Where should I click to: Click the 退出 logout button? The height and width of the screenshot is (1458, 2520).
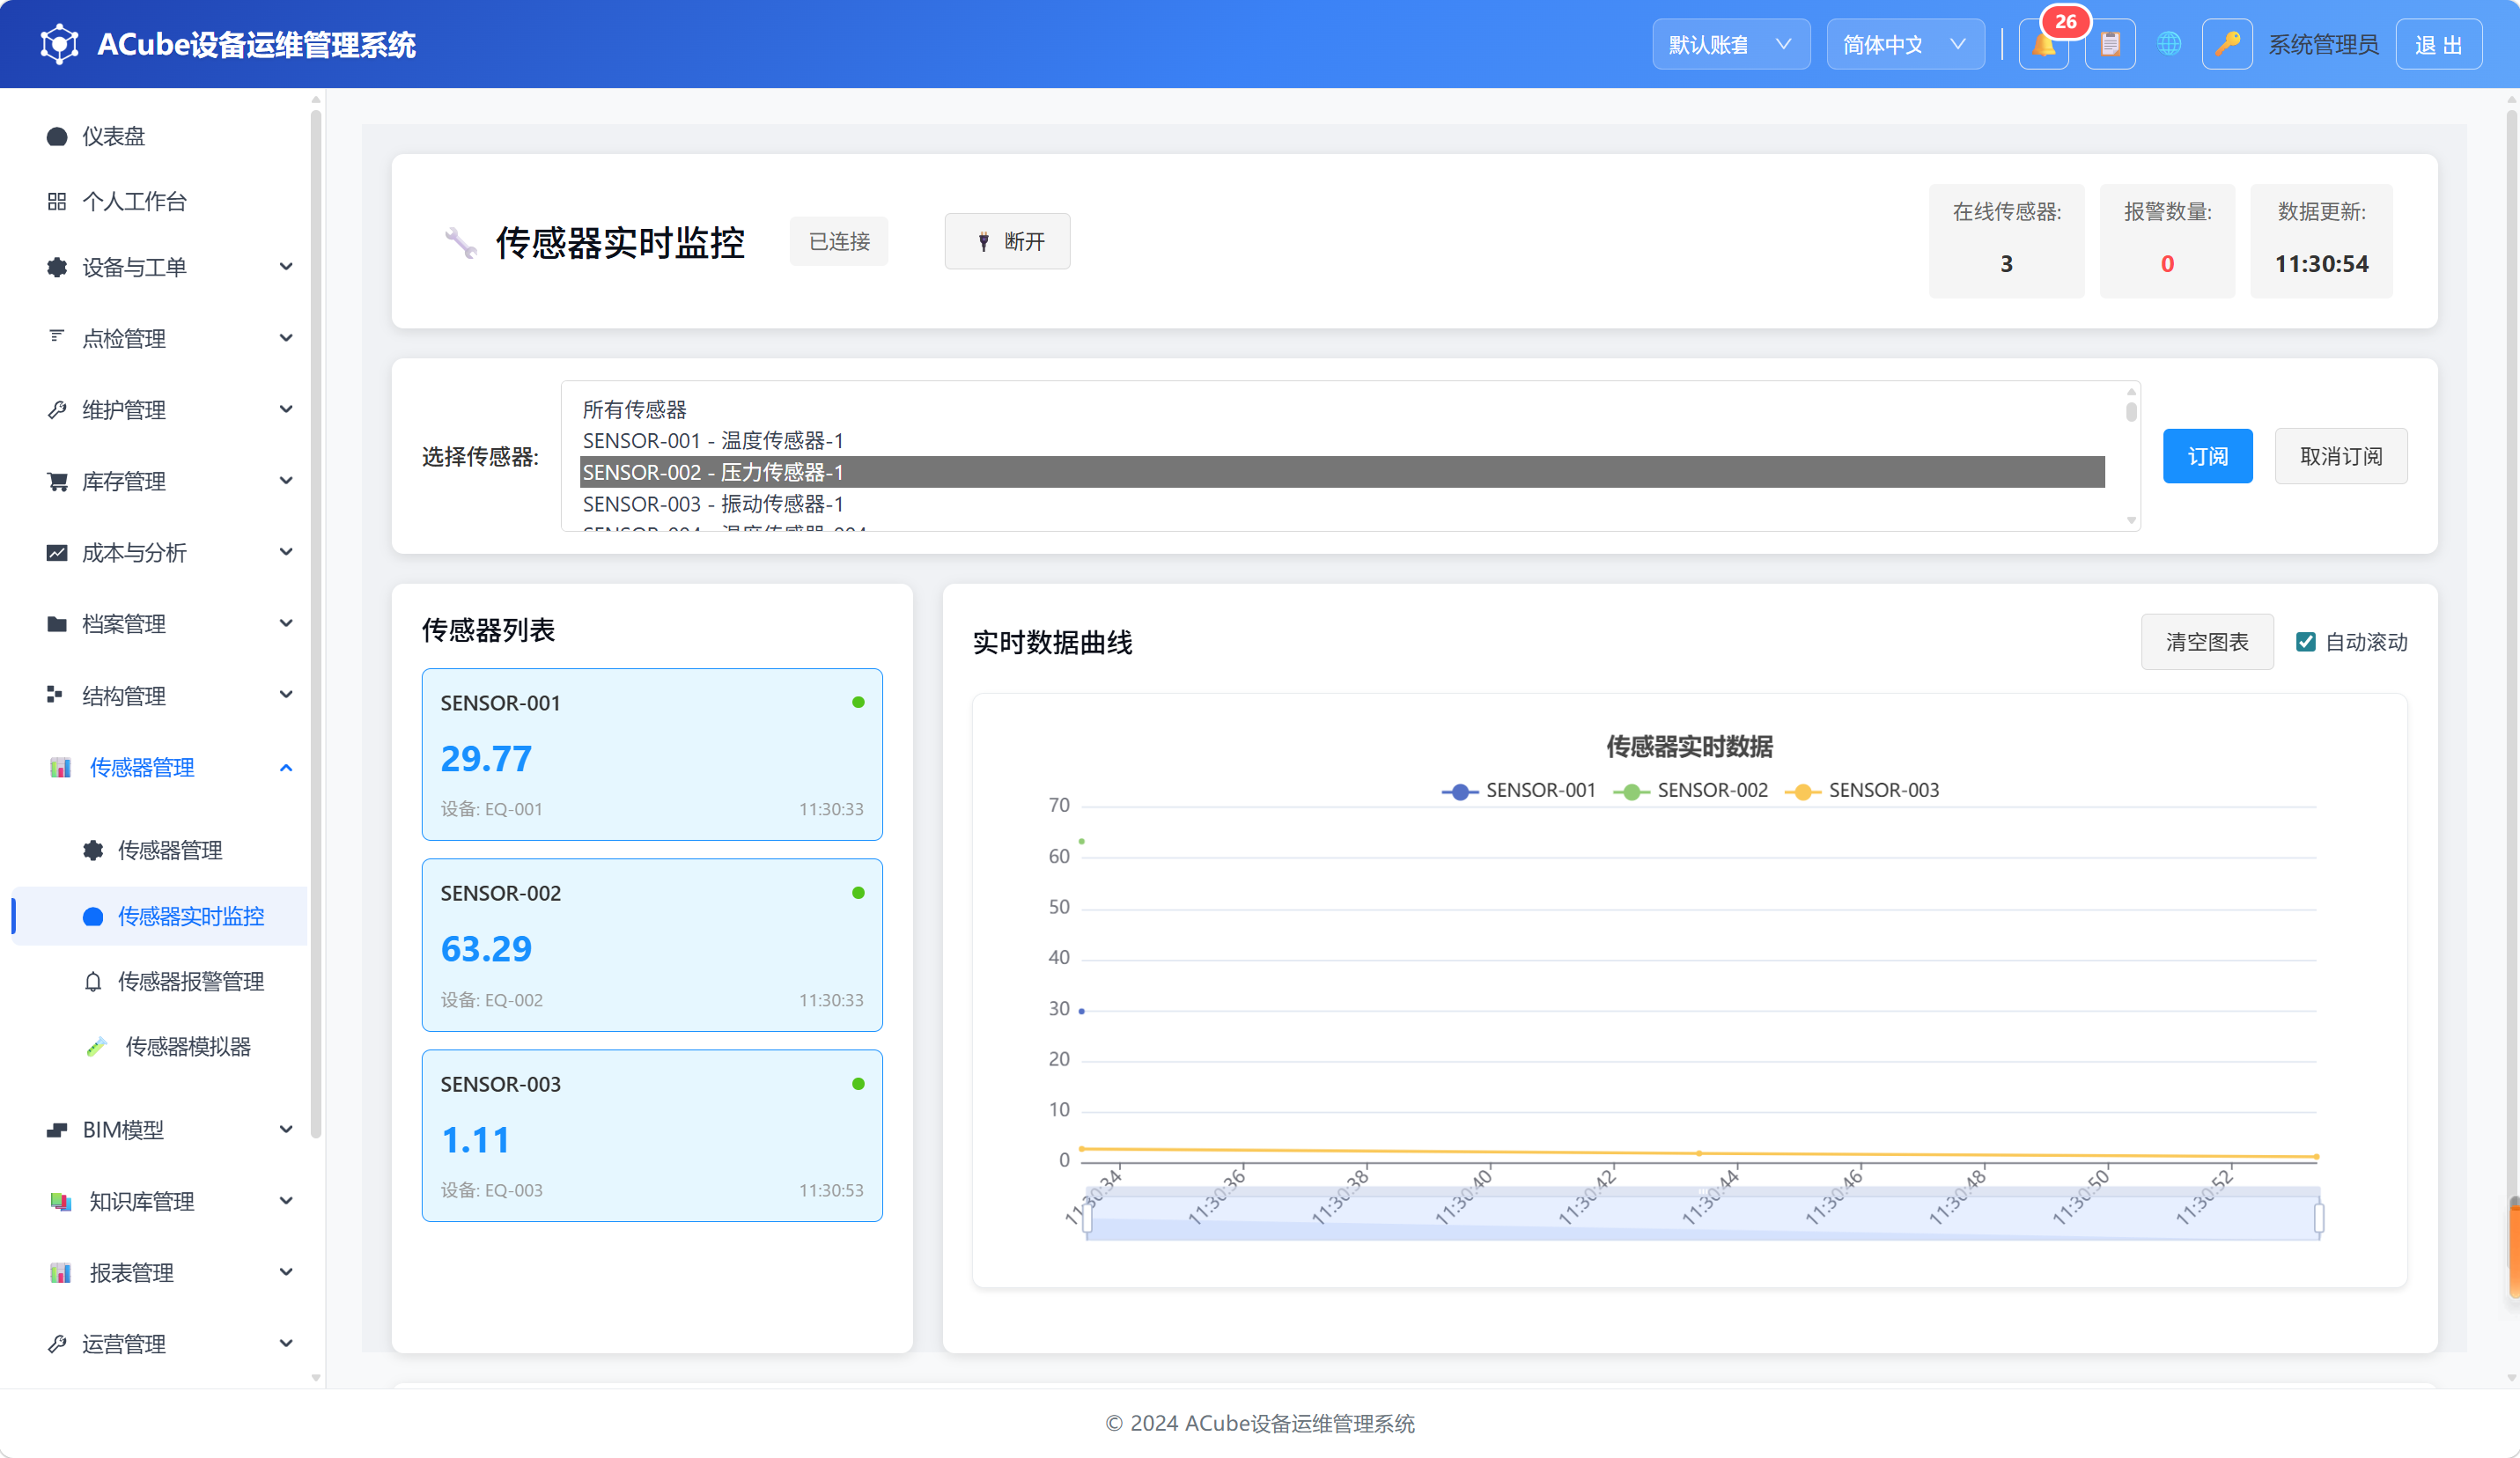pyautogui.click(x=2438, y=44)
